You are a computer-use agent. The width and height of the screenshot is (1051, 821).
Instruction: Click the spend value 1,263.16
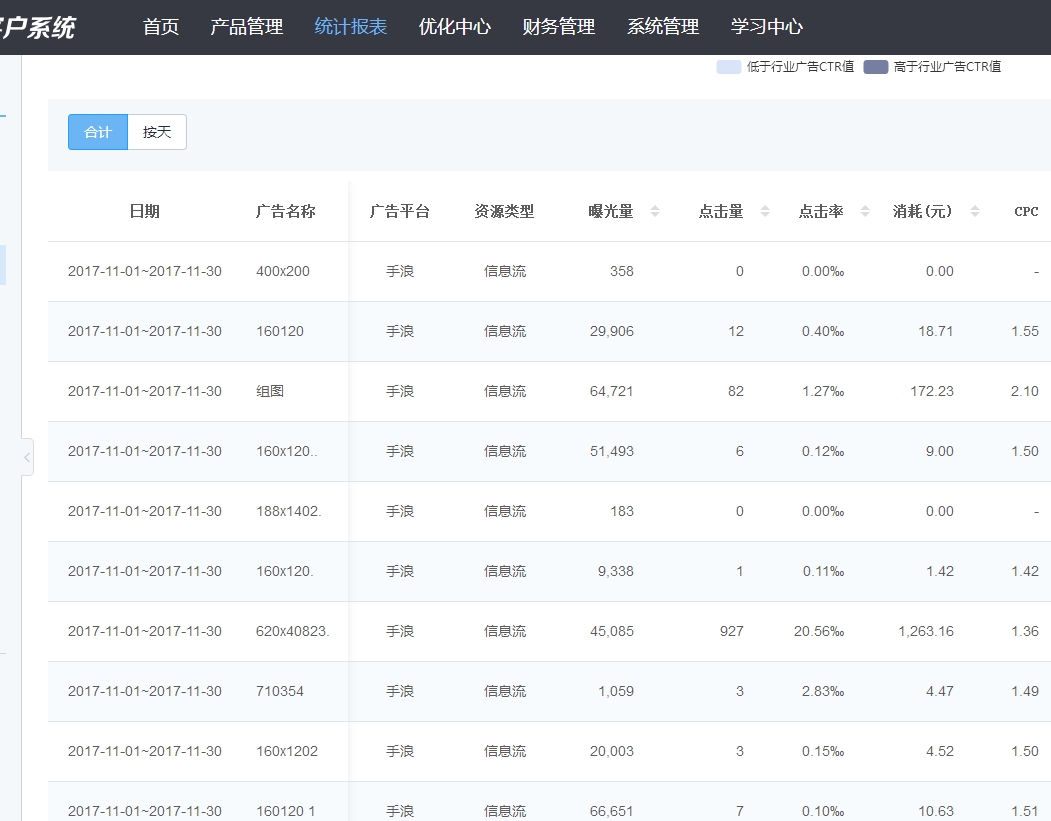tap(926, 631)
